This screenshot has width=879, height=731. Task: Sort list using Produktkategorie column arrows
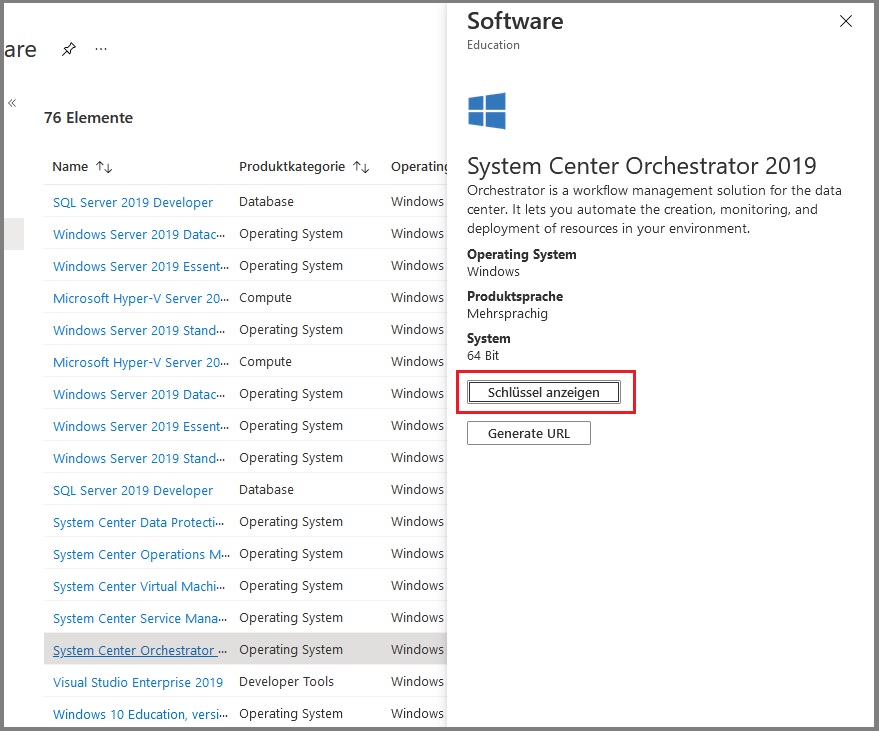point(361,167)
